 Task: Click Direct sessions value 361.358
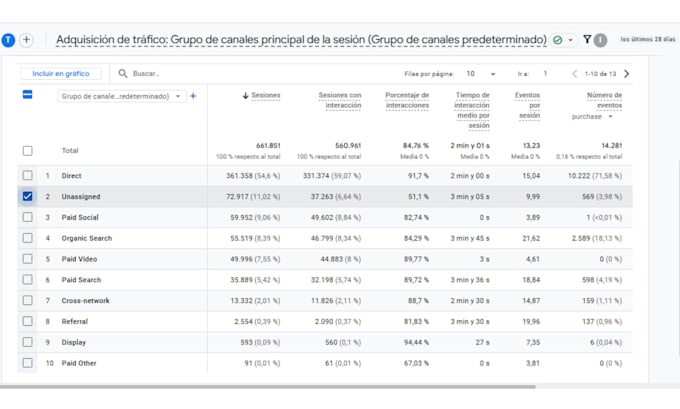pos(239,176)
